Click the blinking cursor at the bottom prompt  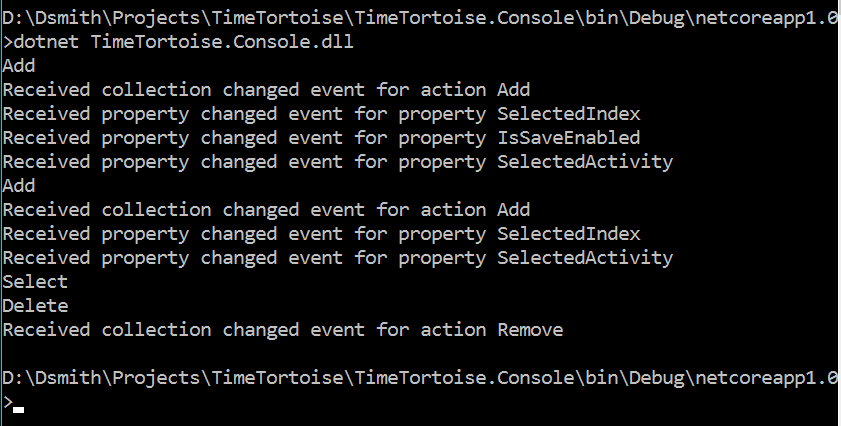coord(19,409)
